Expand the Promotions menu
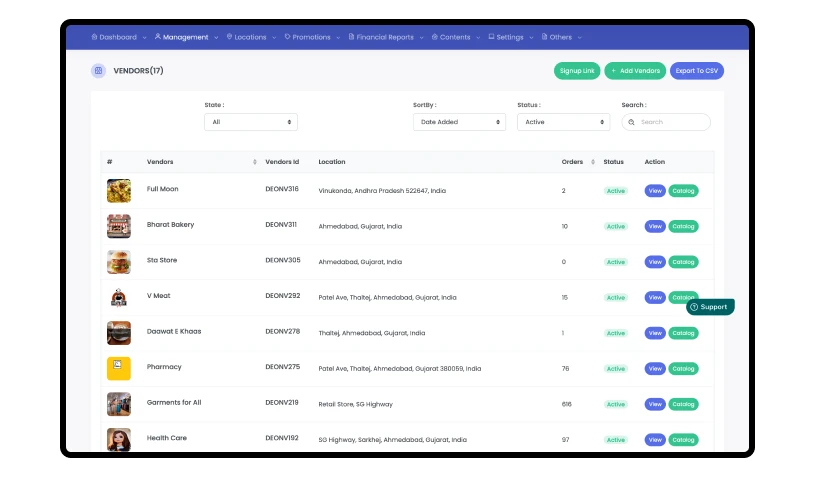The width and height of the screenshot is (816, 477). pyautogui.click(x=311, y=37)
